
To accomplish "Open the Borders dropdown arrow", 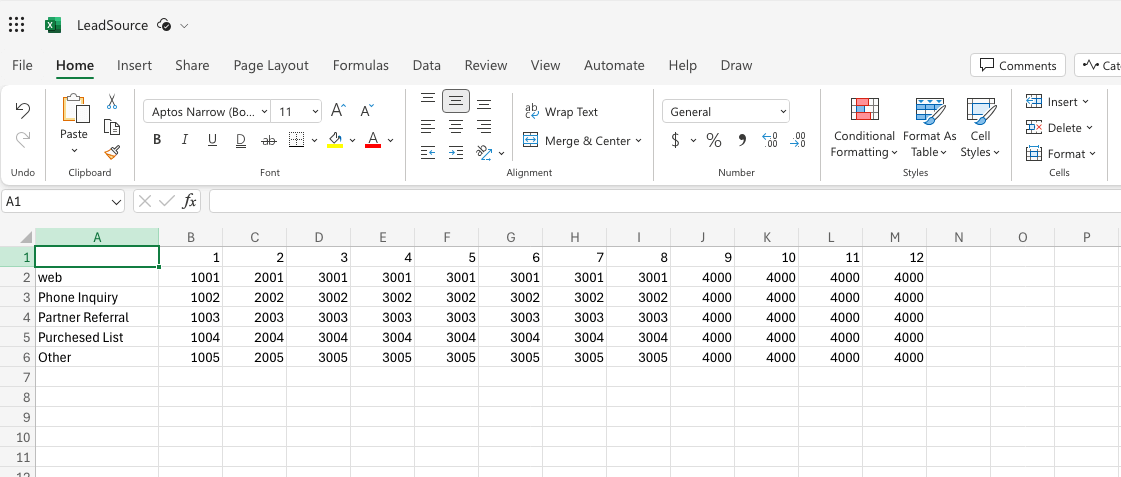I will (315, 140).
